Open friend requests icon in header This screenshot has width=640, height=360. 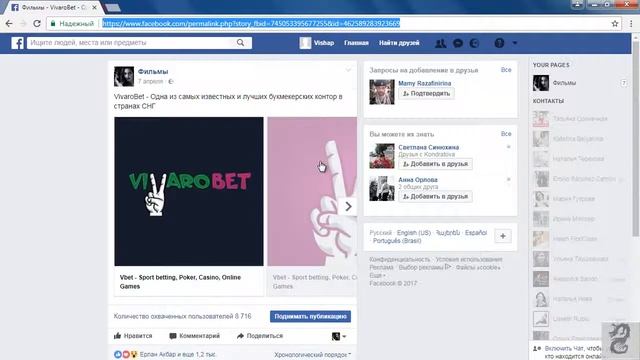click(x=440, y=43)
